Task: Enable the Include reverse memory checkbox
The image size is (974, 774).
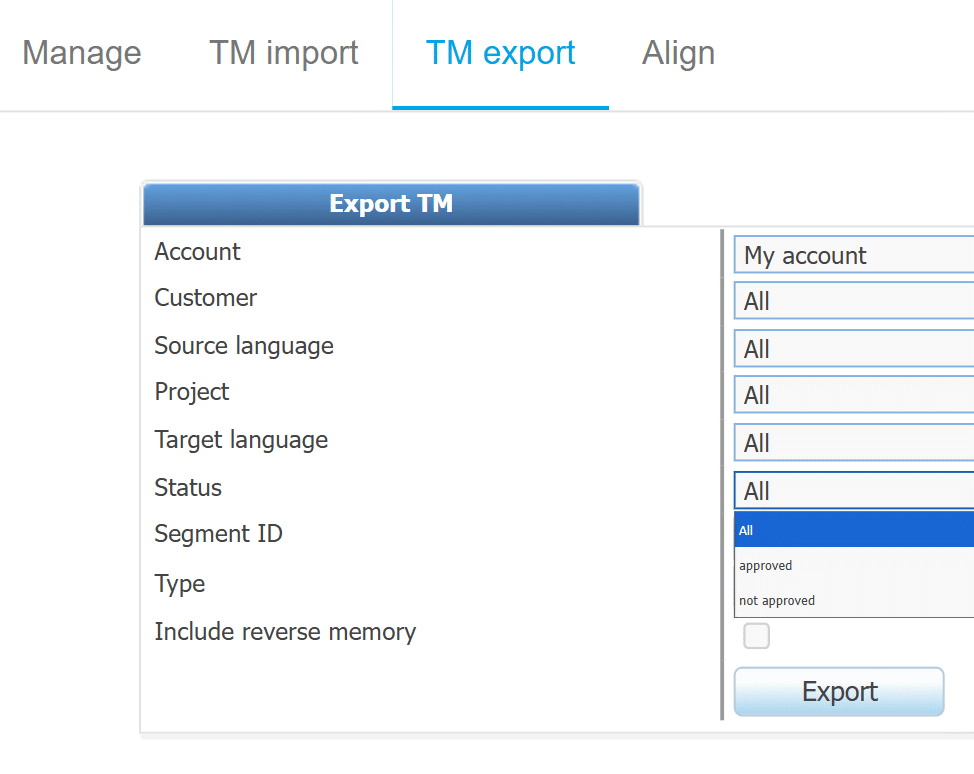Action: coord(757,636)
